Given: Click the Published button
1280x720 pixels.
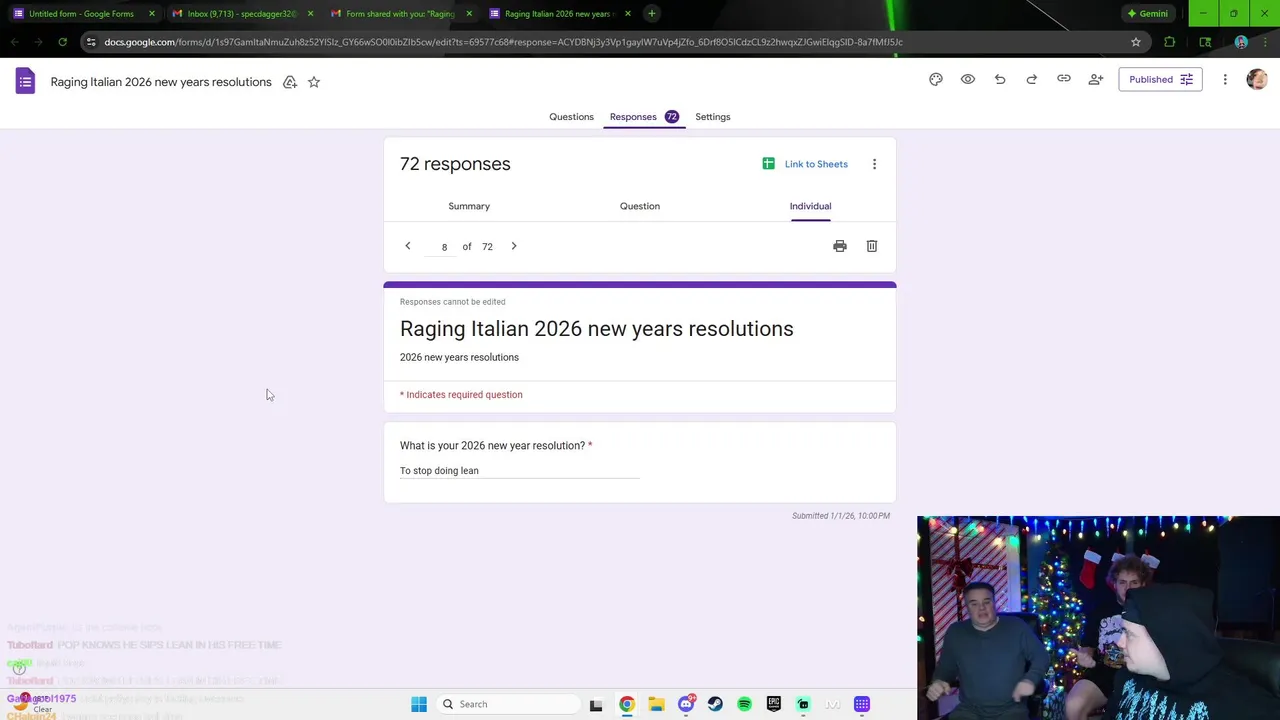Looking at the screenshot, I should click(1160, 79).
